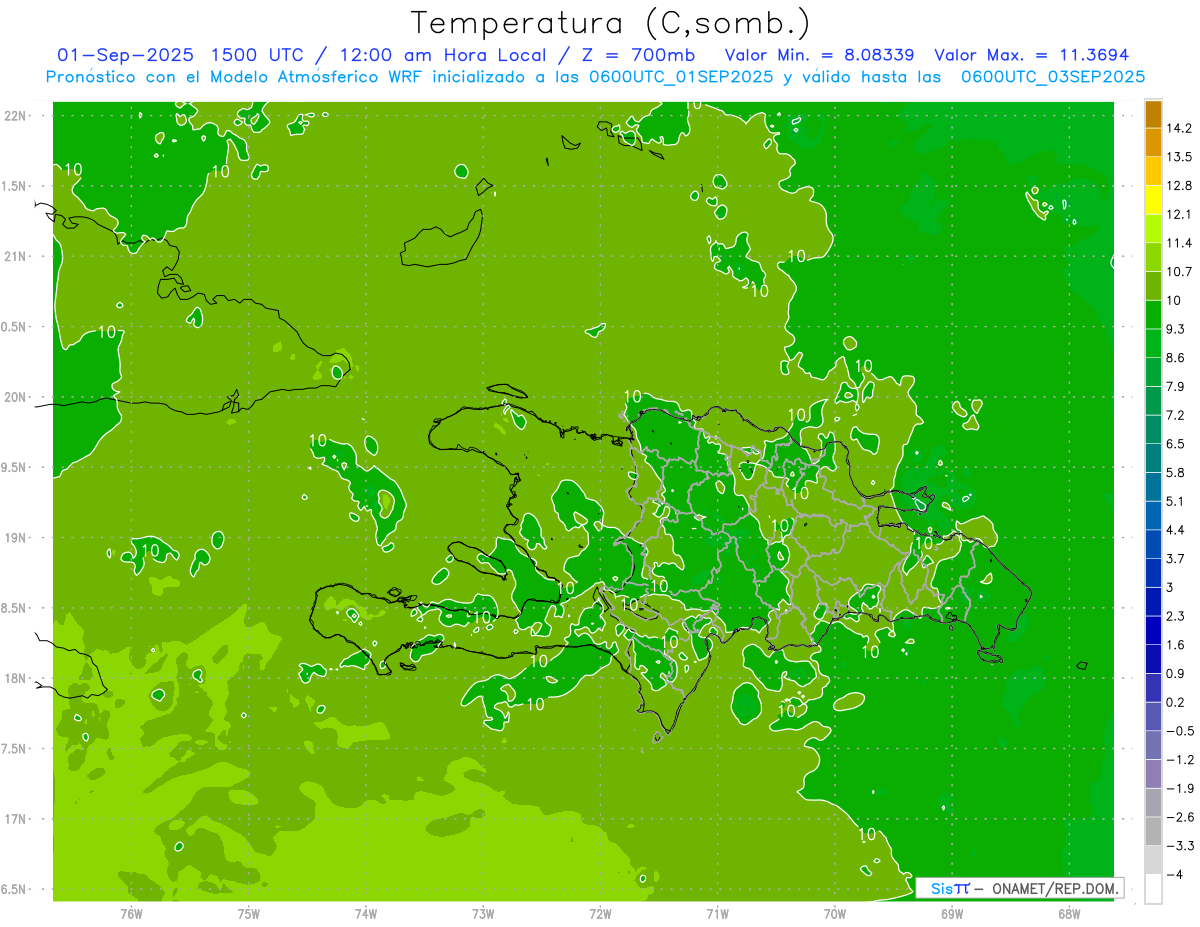Pick the yellow swatch between 12.8 and 12.1
The image size is (1200, 927).
(x=1153, y=200)
